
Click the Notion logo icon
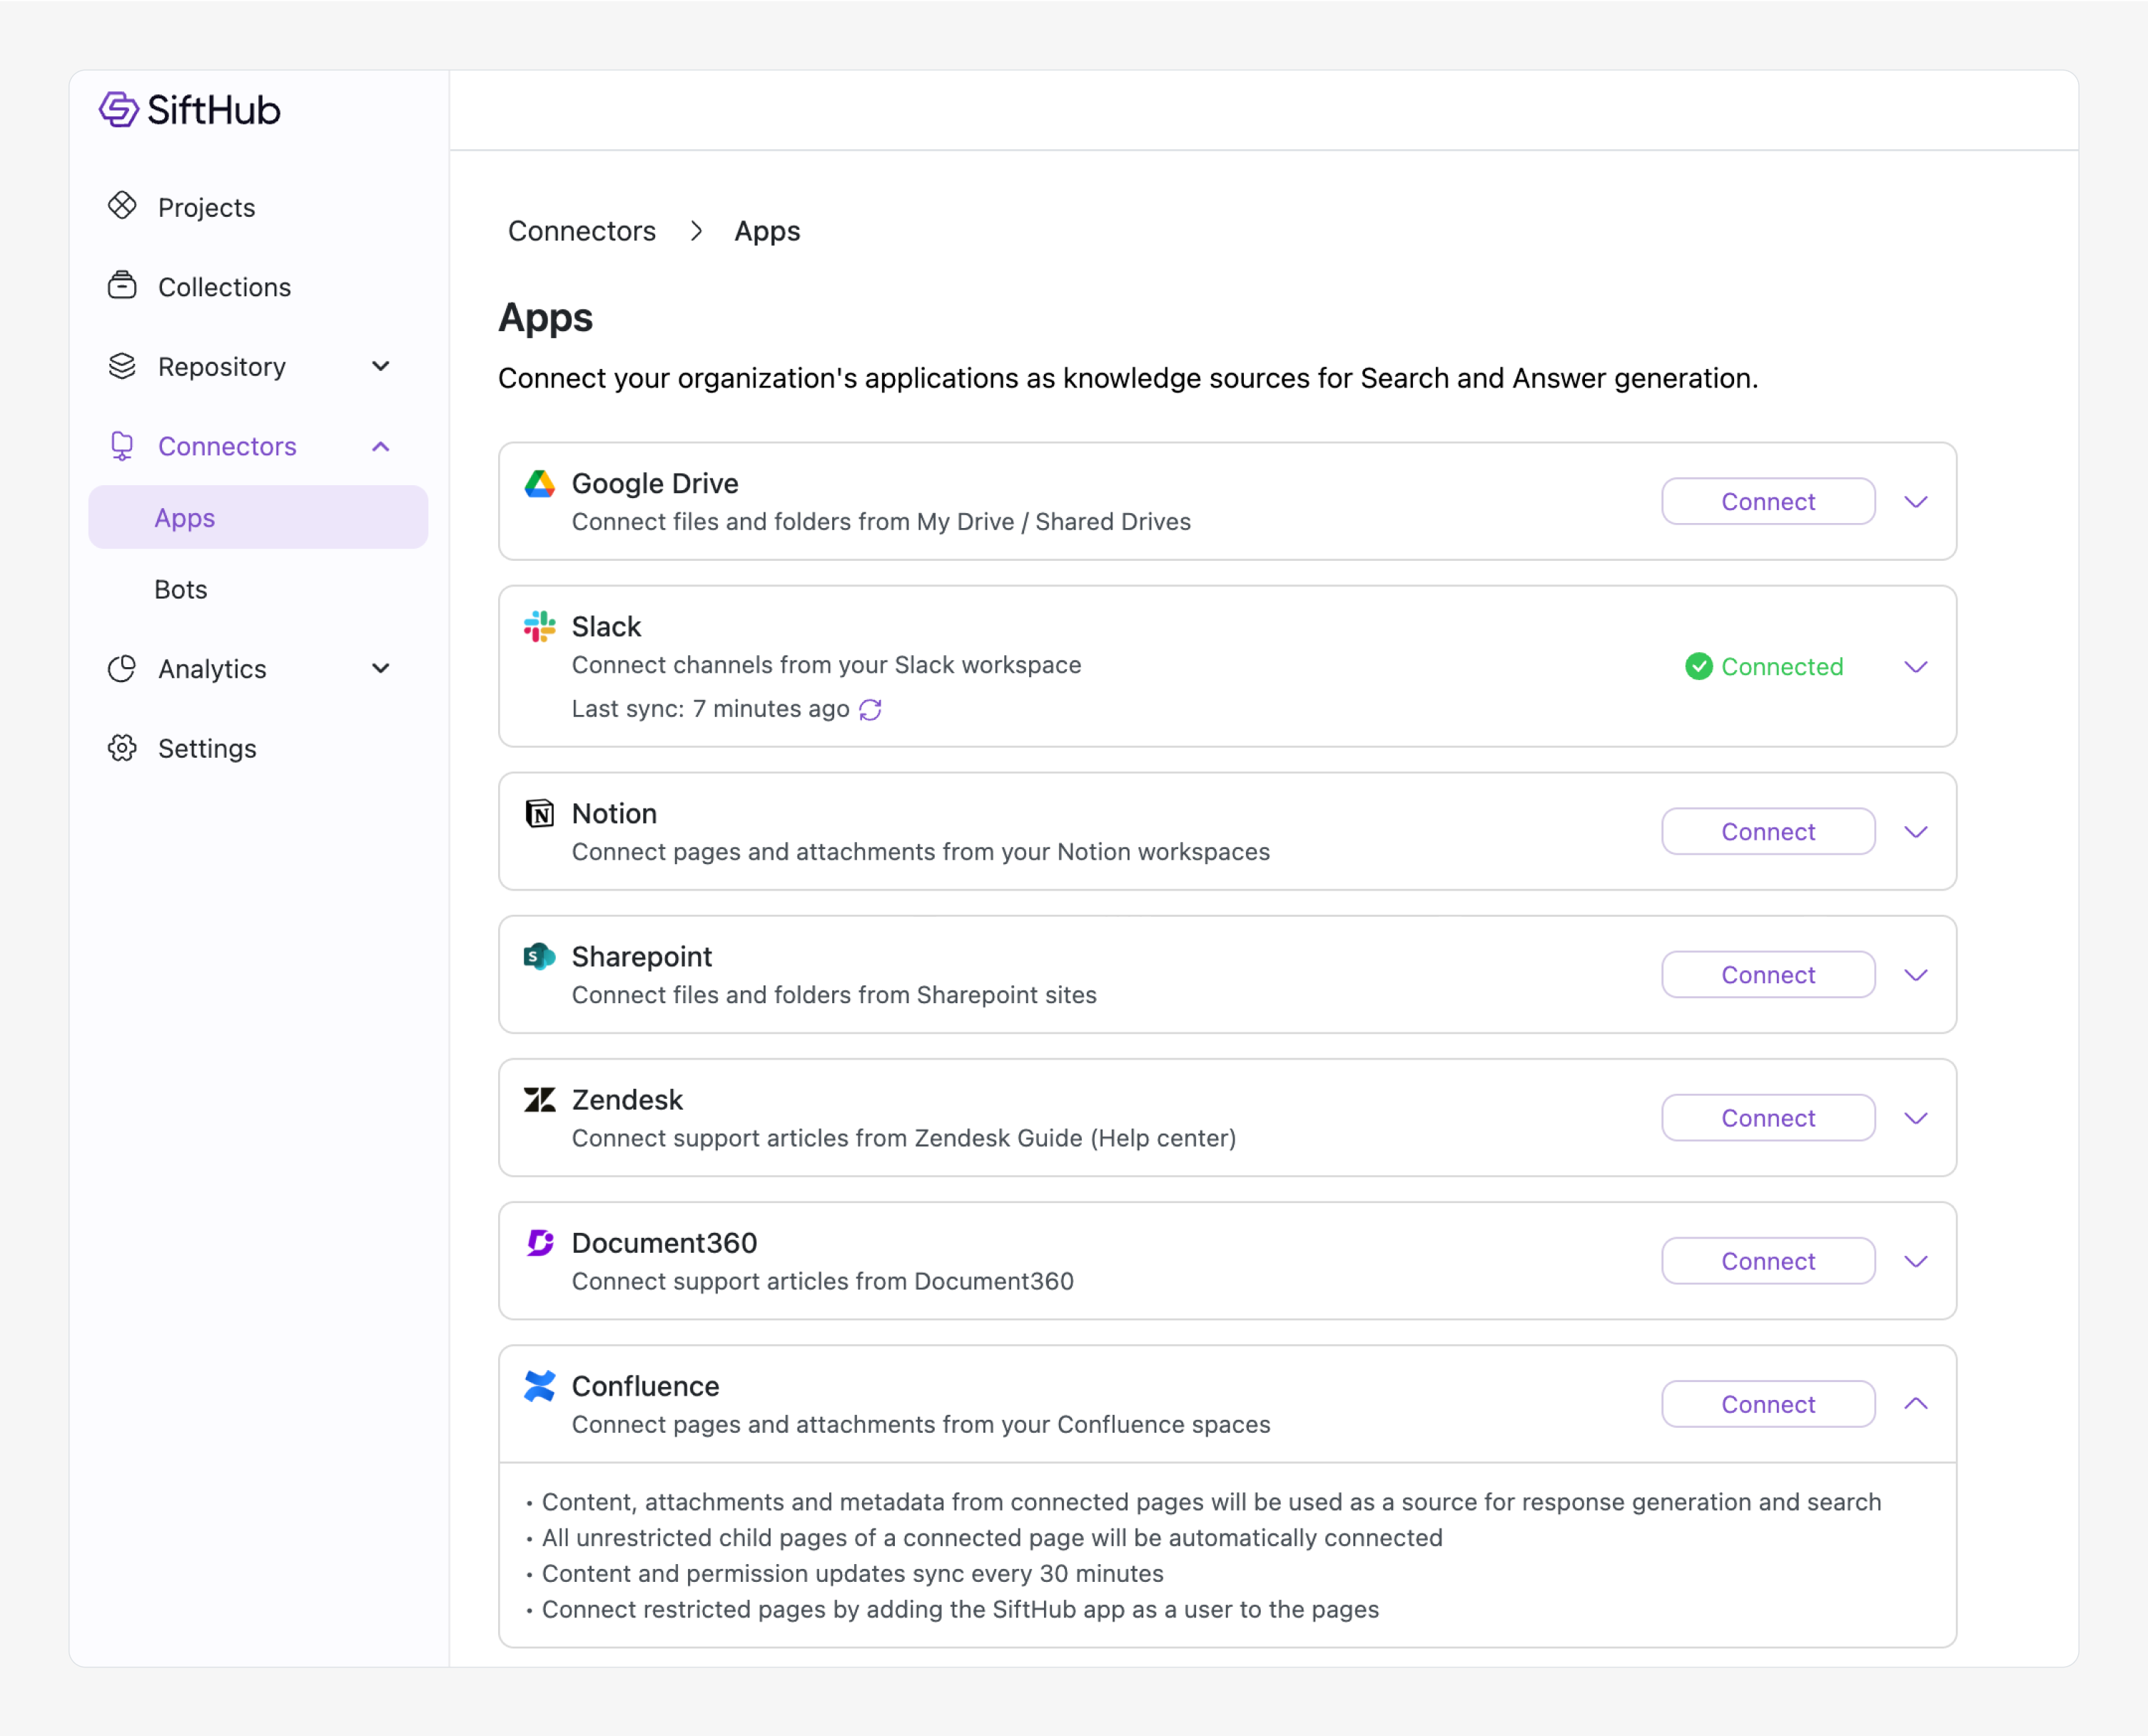[540, 813]
